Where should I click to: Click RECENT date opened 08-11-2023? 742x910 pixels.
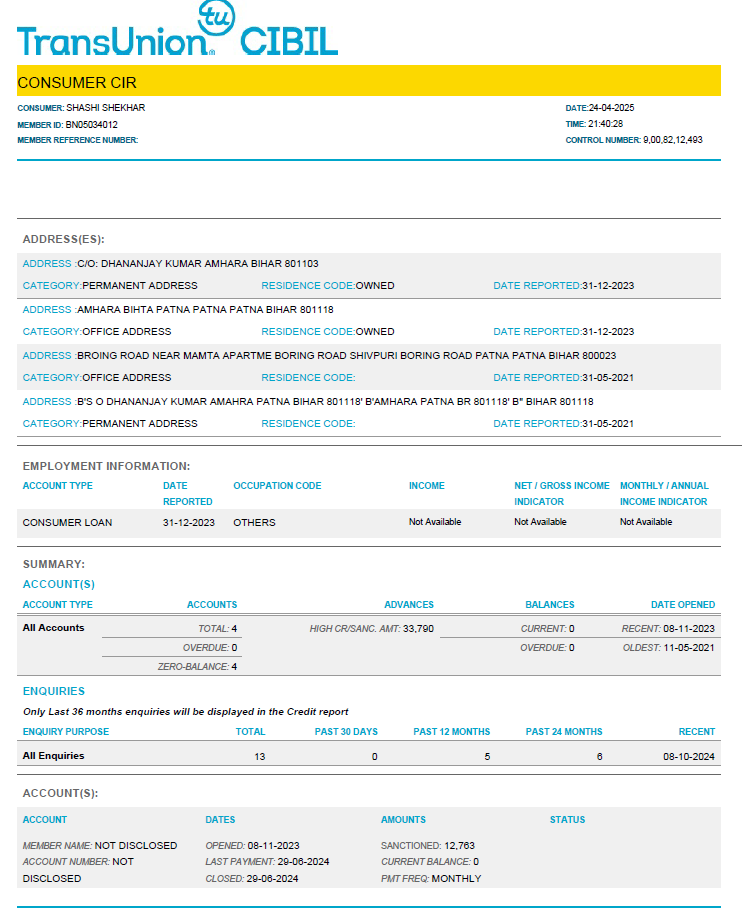pos(668,629)
